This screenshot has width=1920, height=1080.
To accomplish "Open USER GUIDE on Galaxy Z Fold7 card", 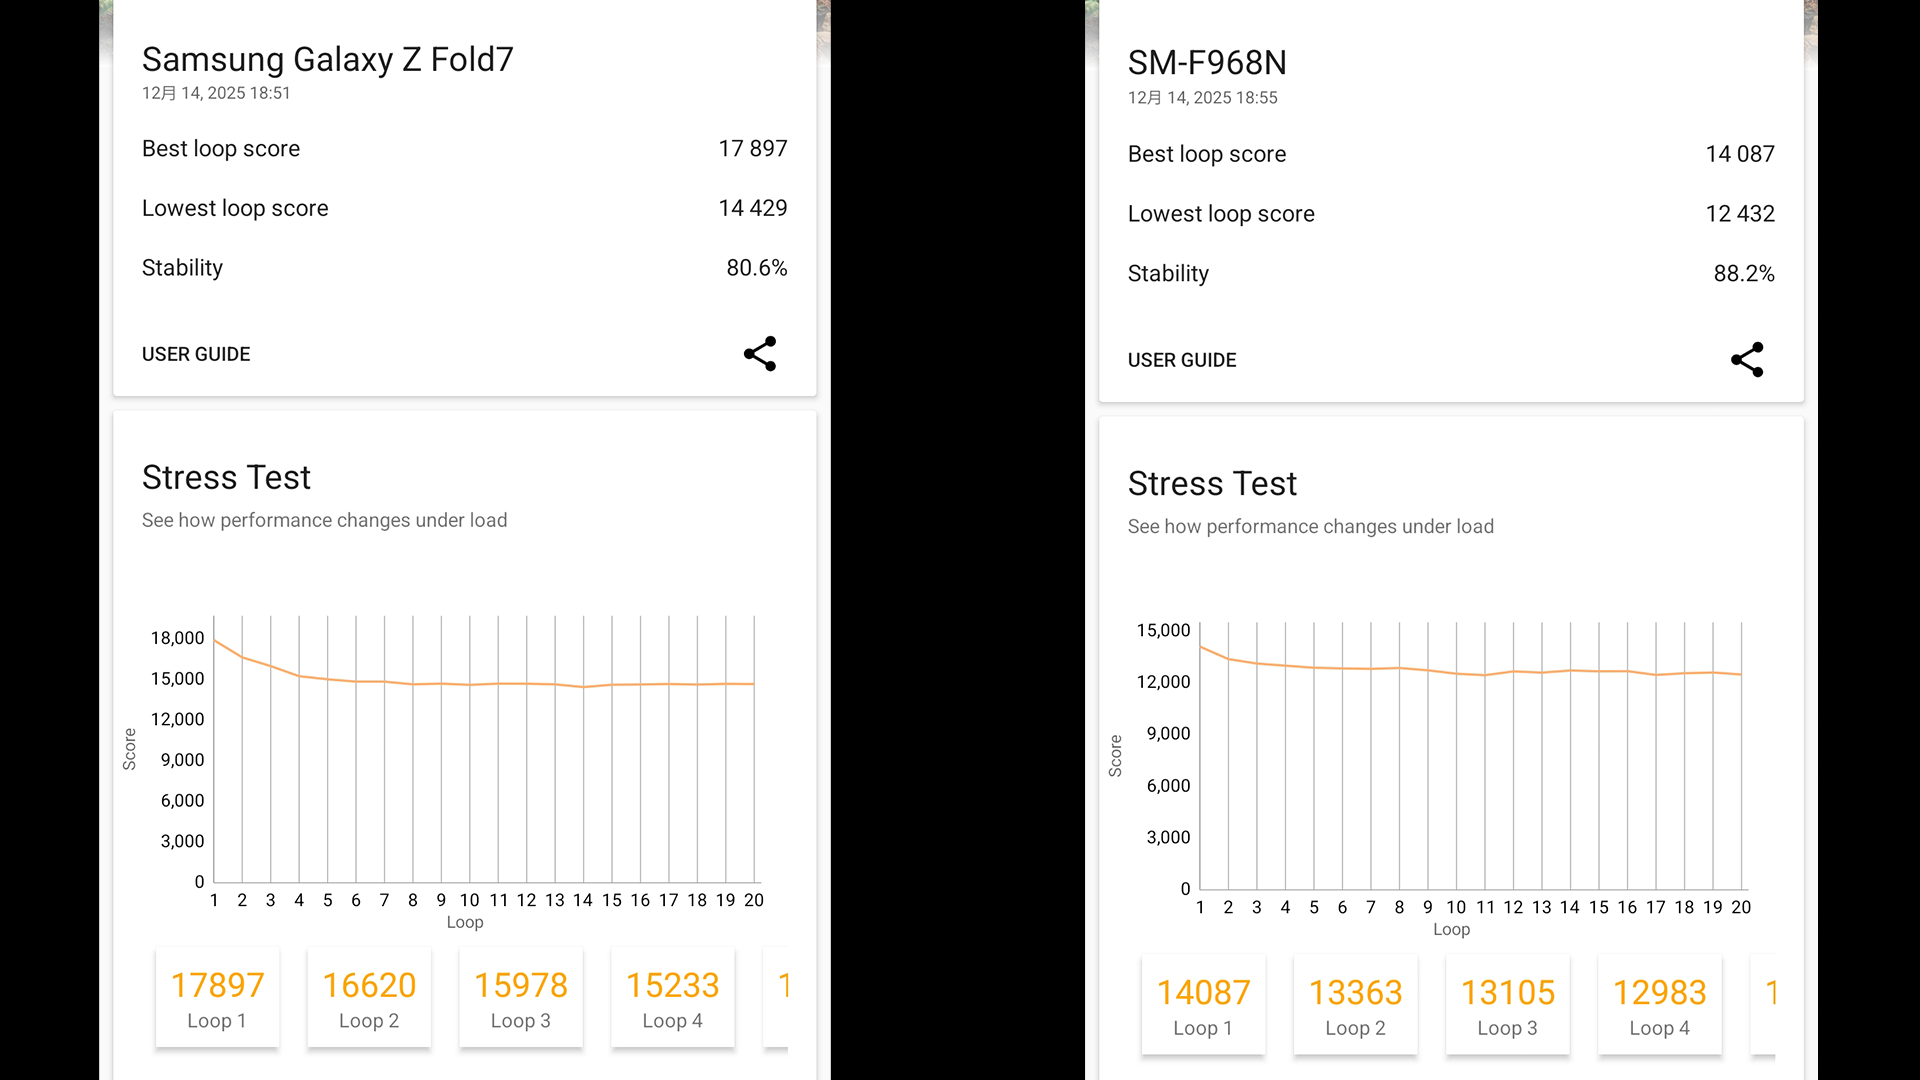I will pos(196,355).
